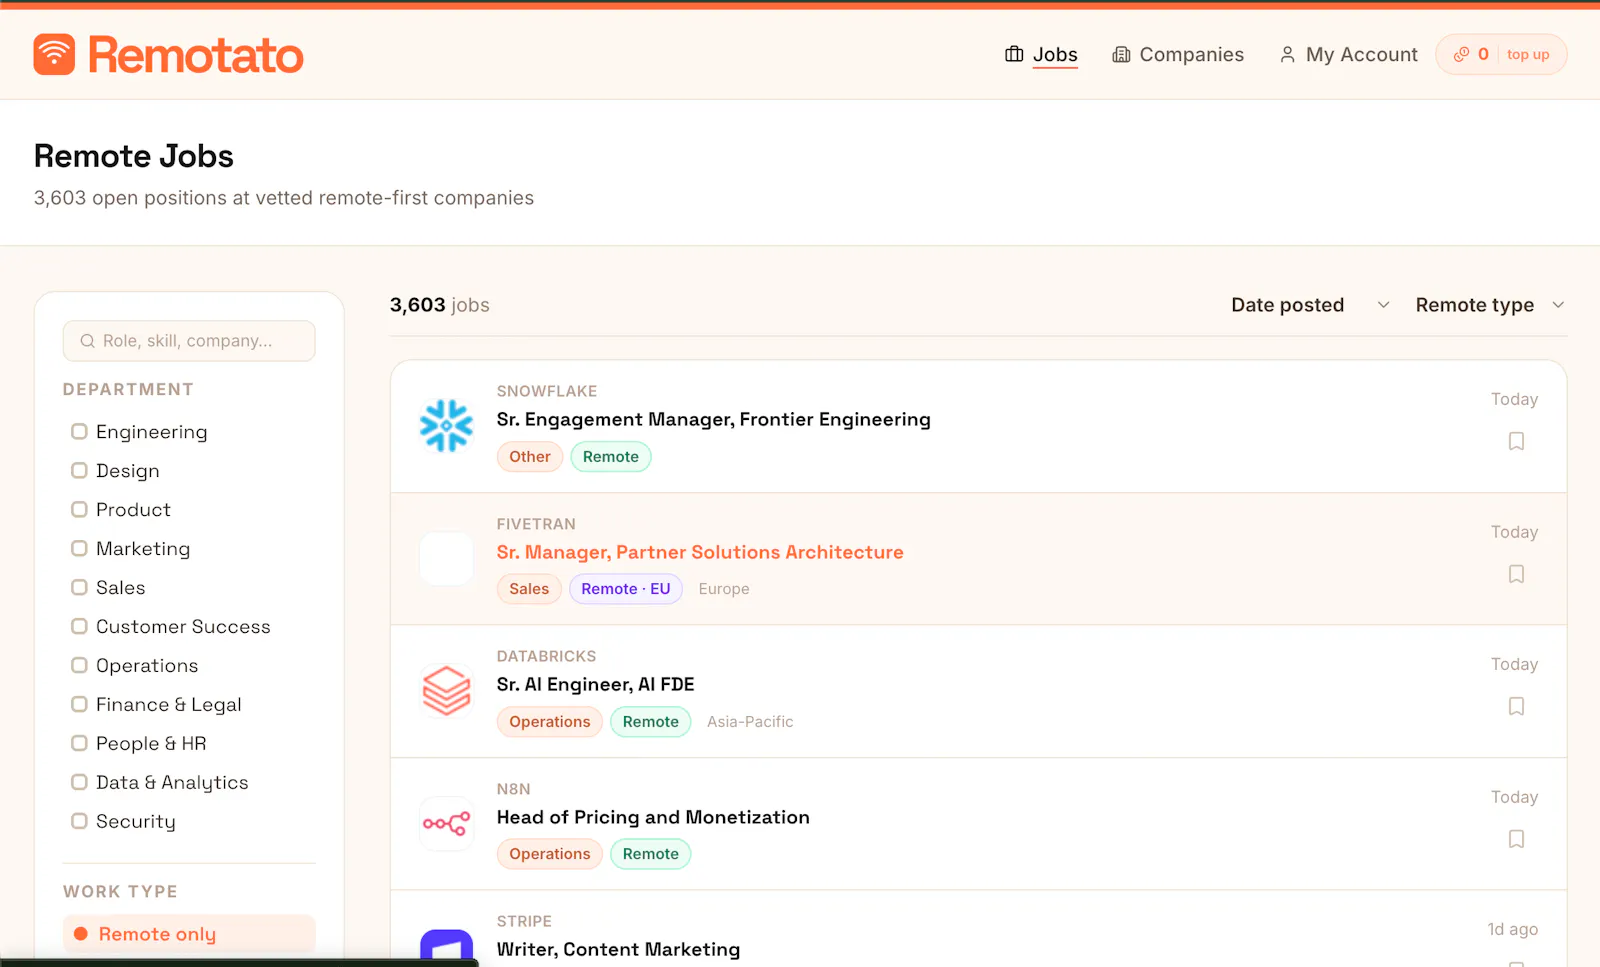
Task: Click the Snowflake company logo
Action: pyautogui.click(x=446, y=426)
